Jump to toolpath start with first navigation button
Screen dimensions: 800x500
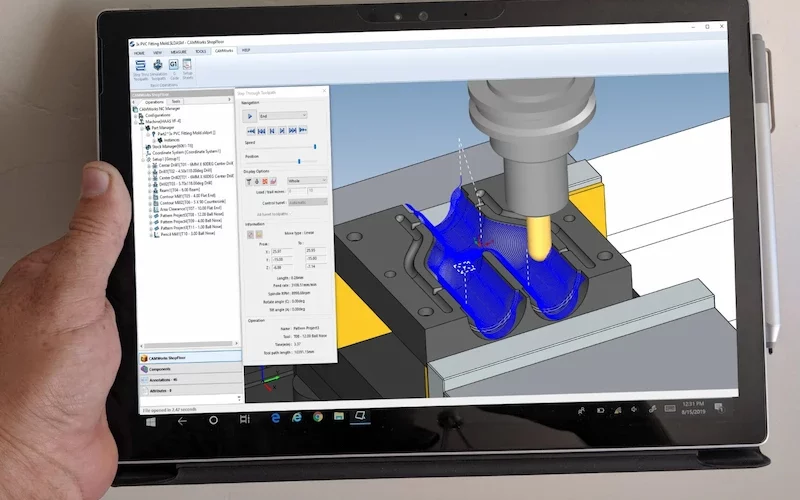pyautogui.click(x=251, y=131)
